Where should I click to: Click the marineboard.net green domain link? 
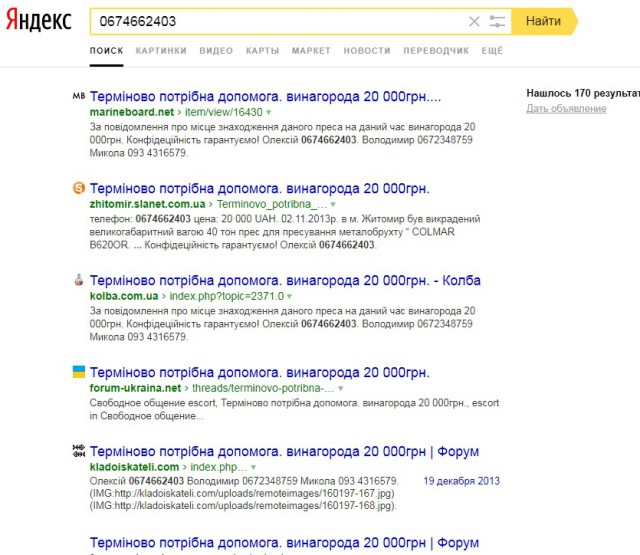[x=132, y=112]
